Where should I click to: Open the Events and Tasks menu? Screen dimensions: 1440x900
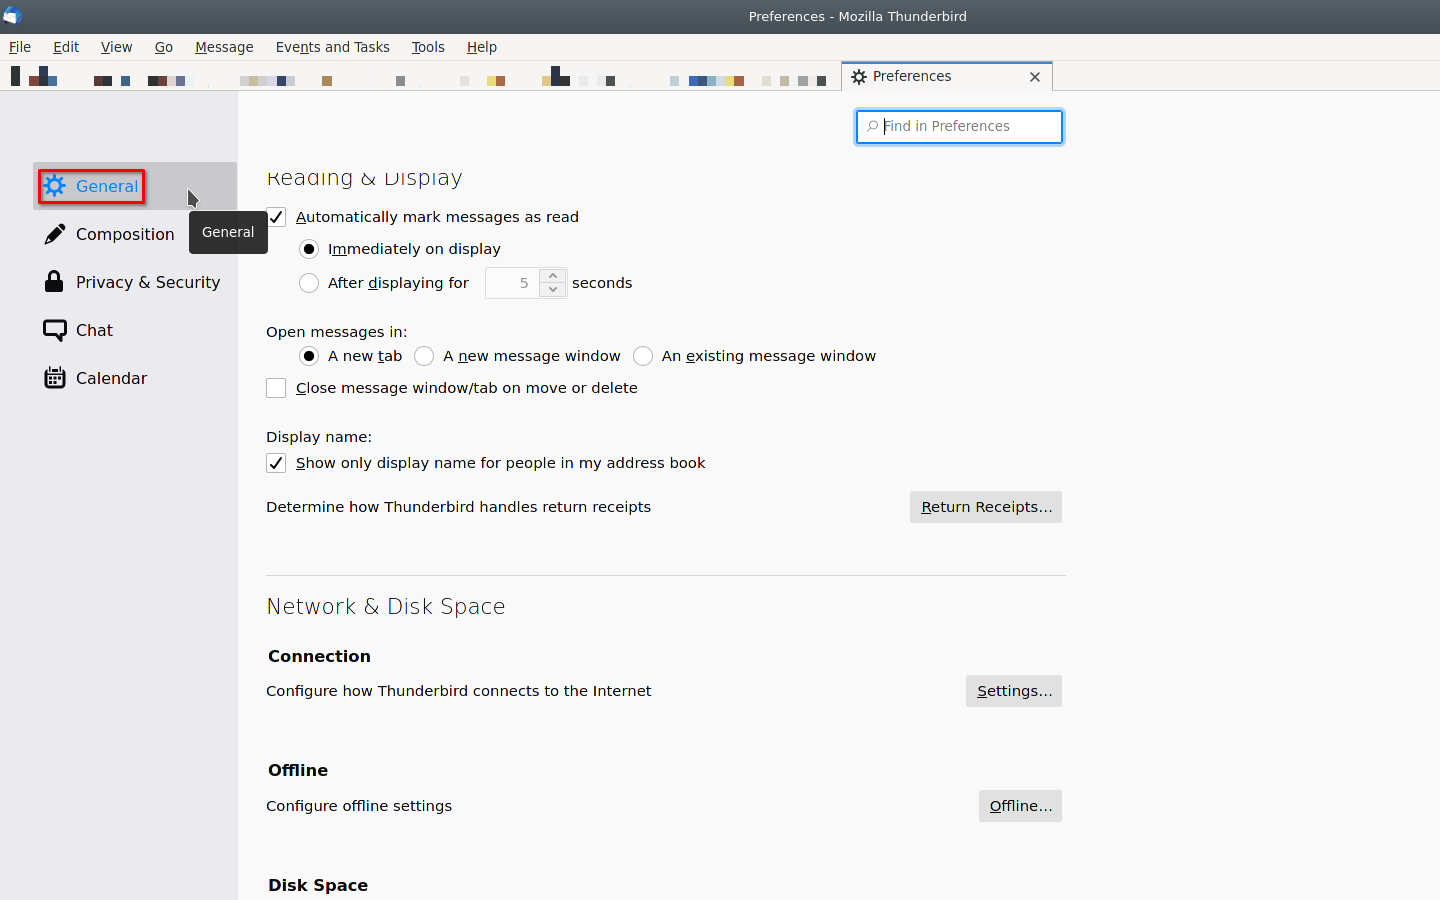(x=332, y=47)
